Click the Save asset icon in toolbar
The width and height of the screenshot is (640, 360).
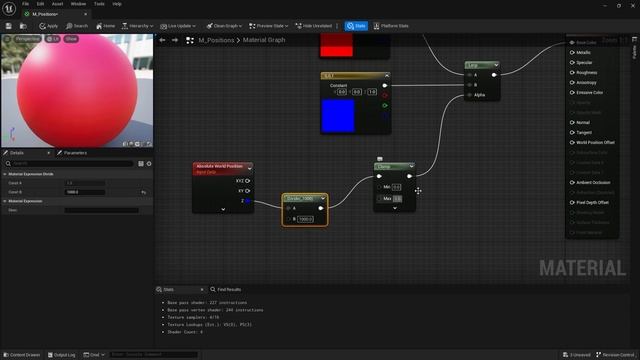pyautogui.click(x=9, y=26)
